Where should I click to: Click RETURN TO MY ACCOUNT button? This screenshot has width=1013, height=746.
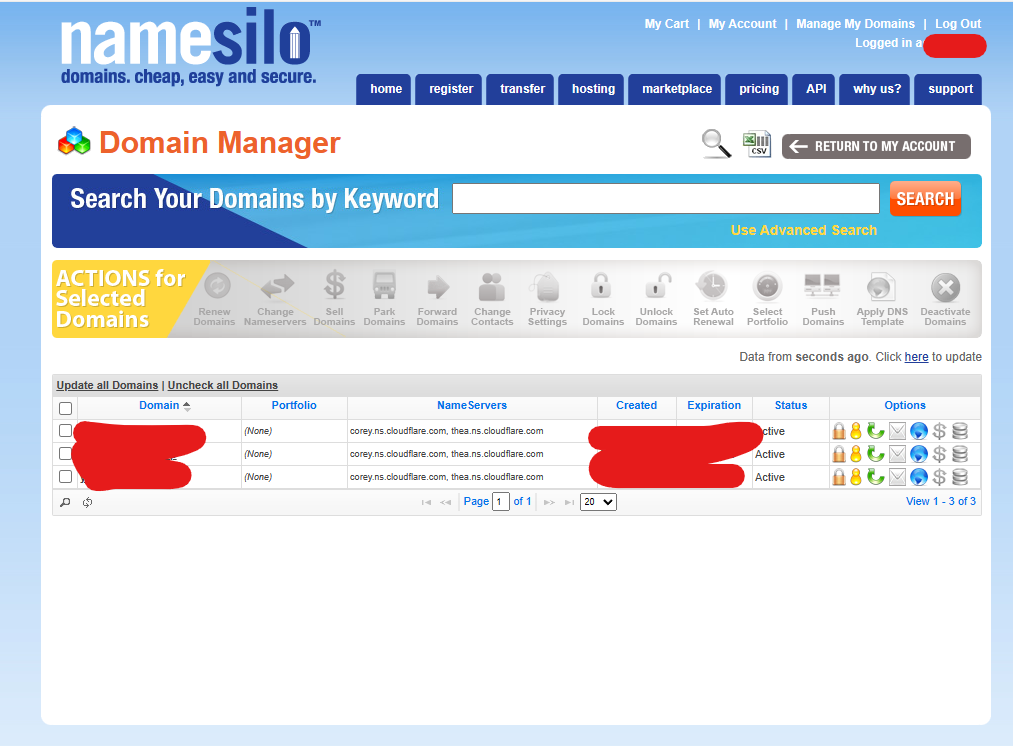[x=876, y=147]
